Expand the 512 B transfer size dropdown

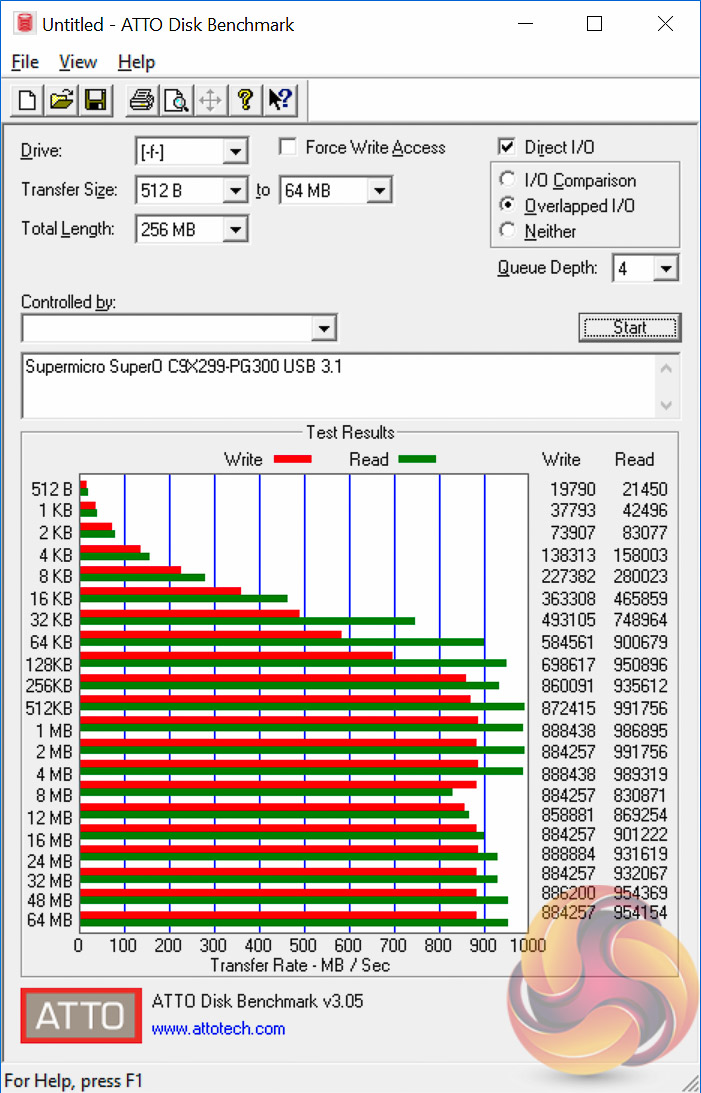coord(236,190)
